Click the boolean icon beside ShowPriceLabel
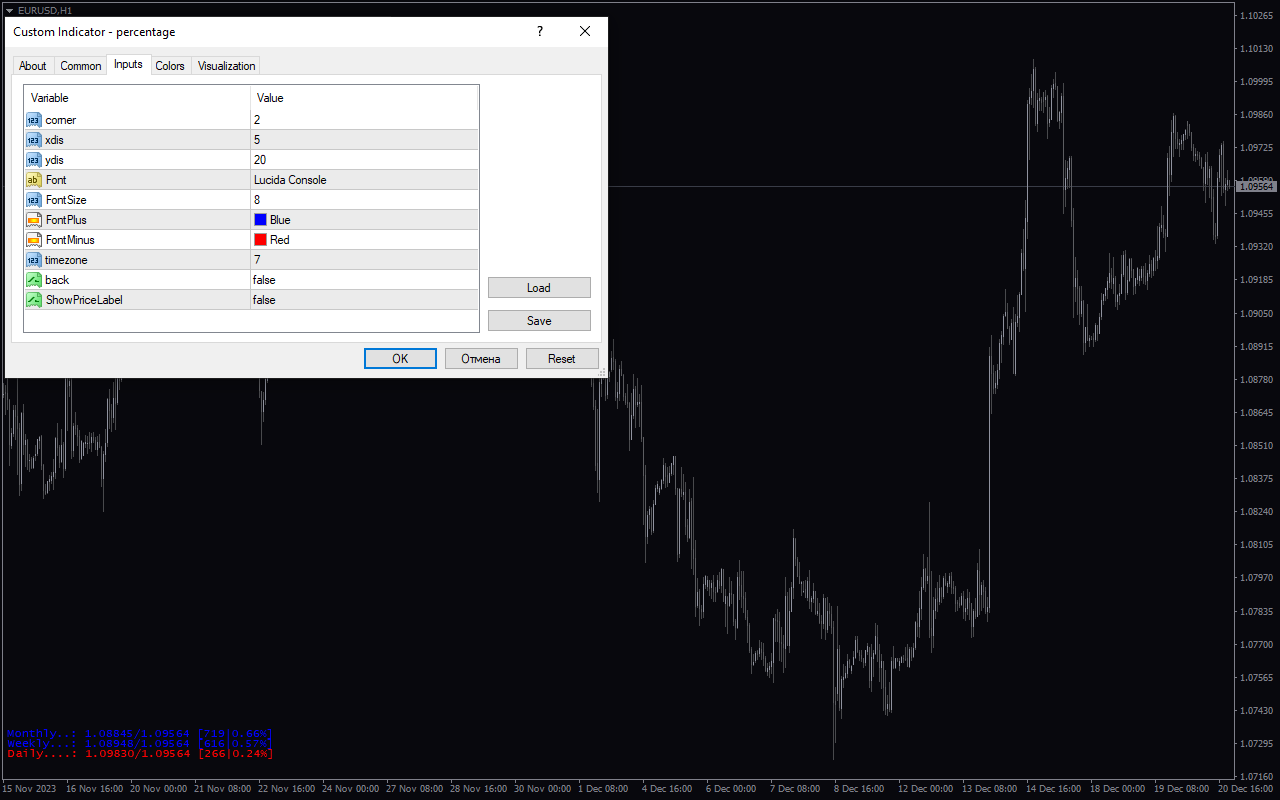 tap(34, 300)
